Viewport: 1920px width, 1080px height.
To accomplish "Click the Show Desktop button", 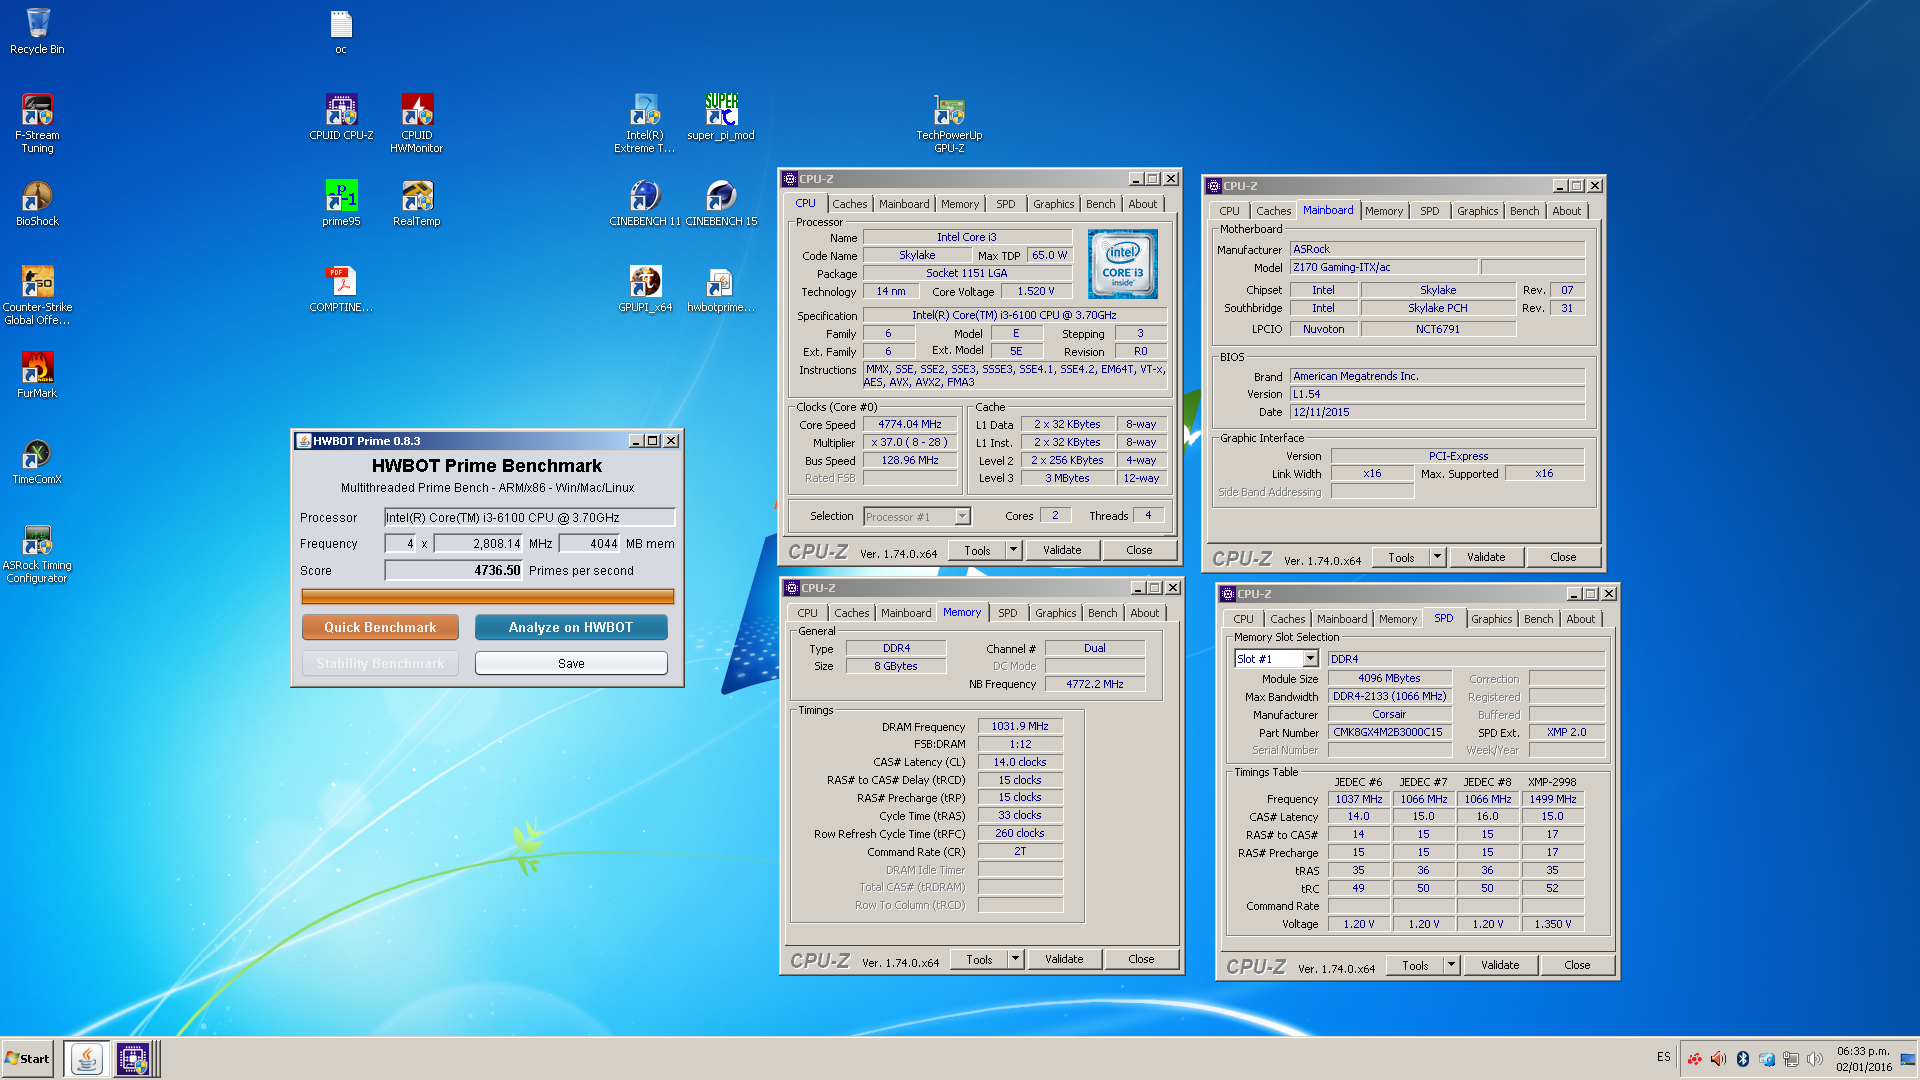I will coord(1908,1058).
